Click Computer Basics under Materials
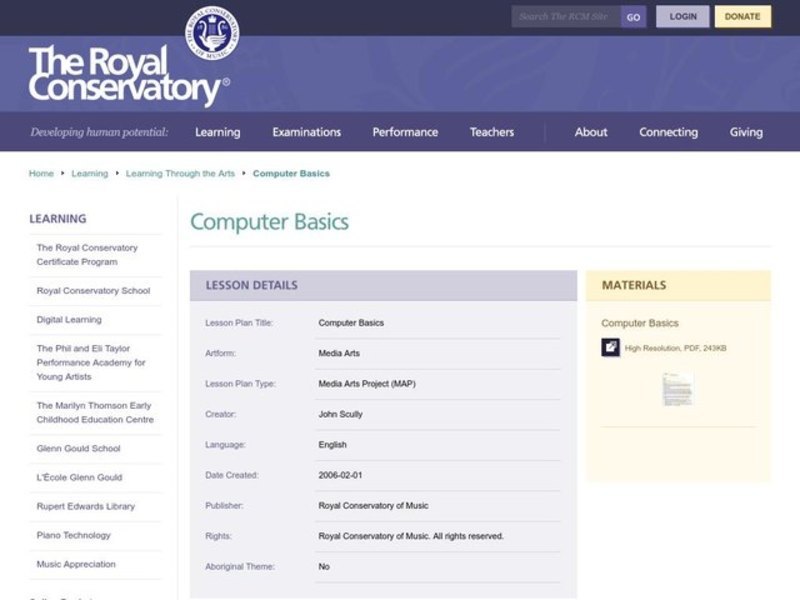 [638, 323]
